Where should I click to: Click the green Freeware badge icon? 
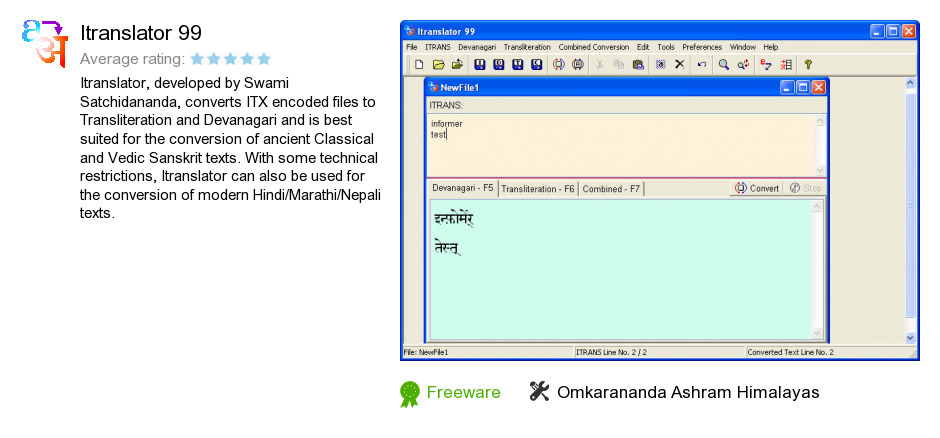409,394
